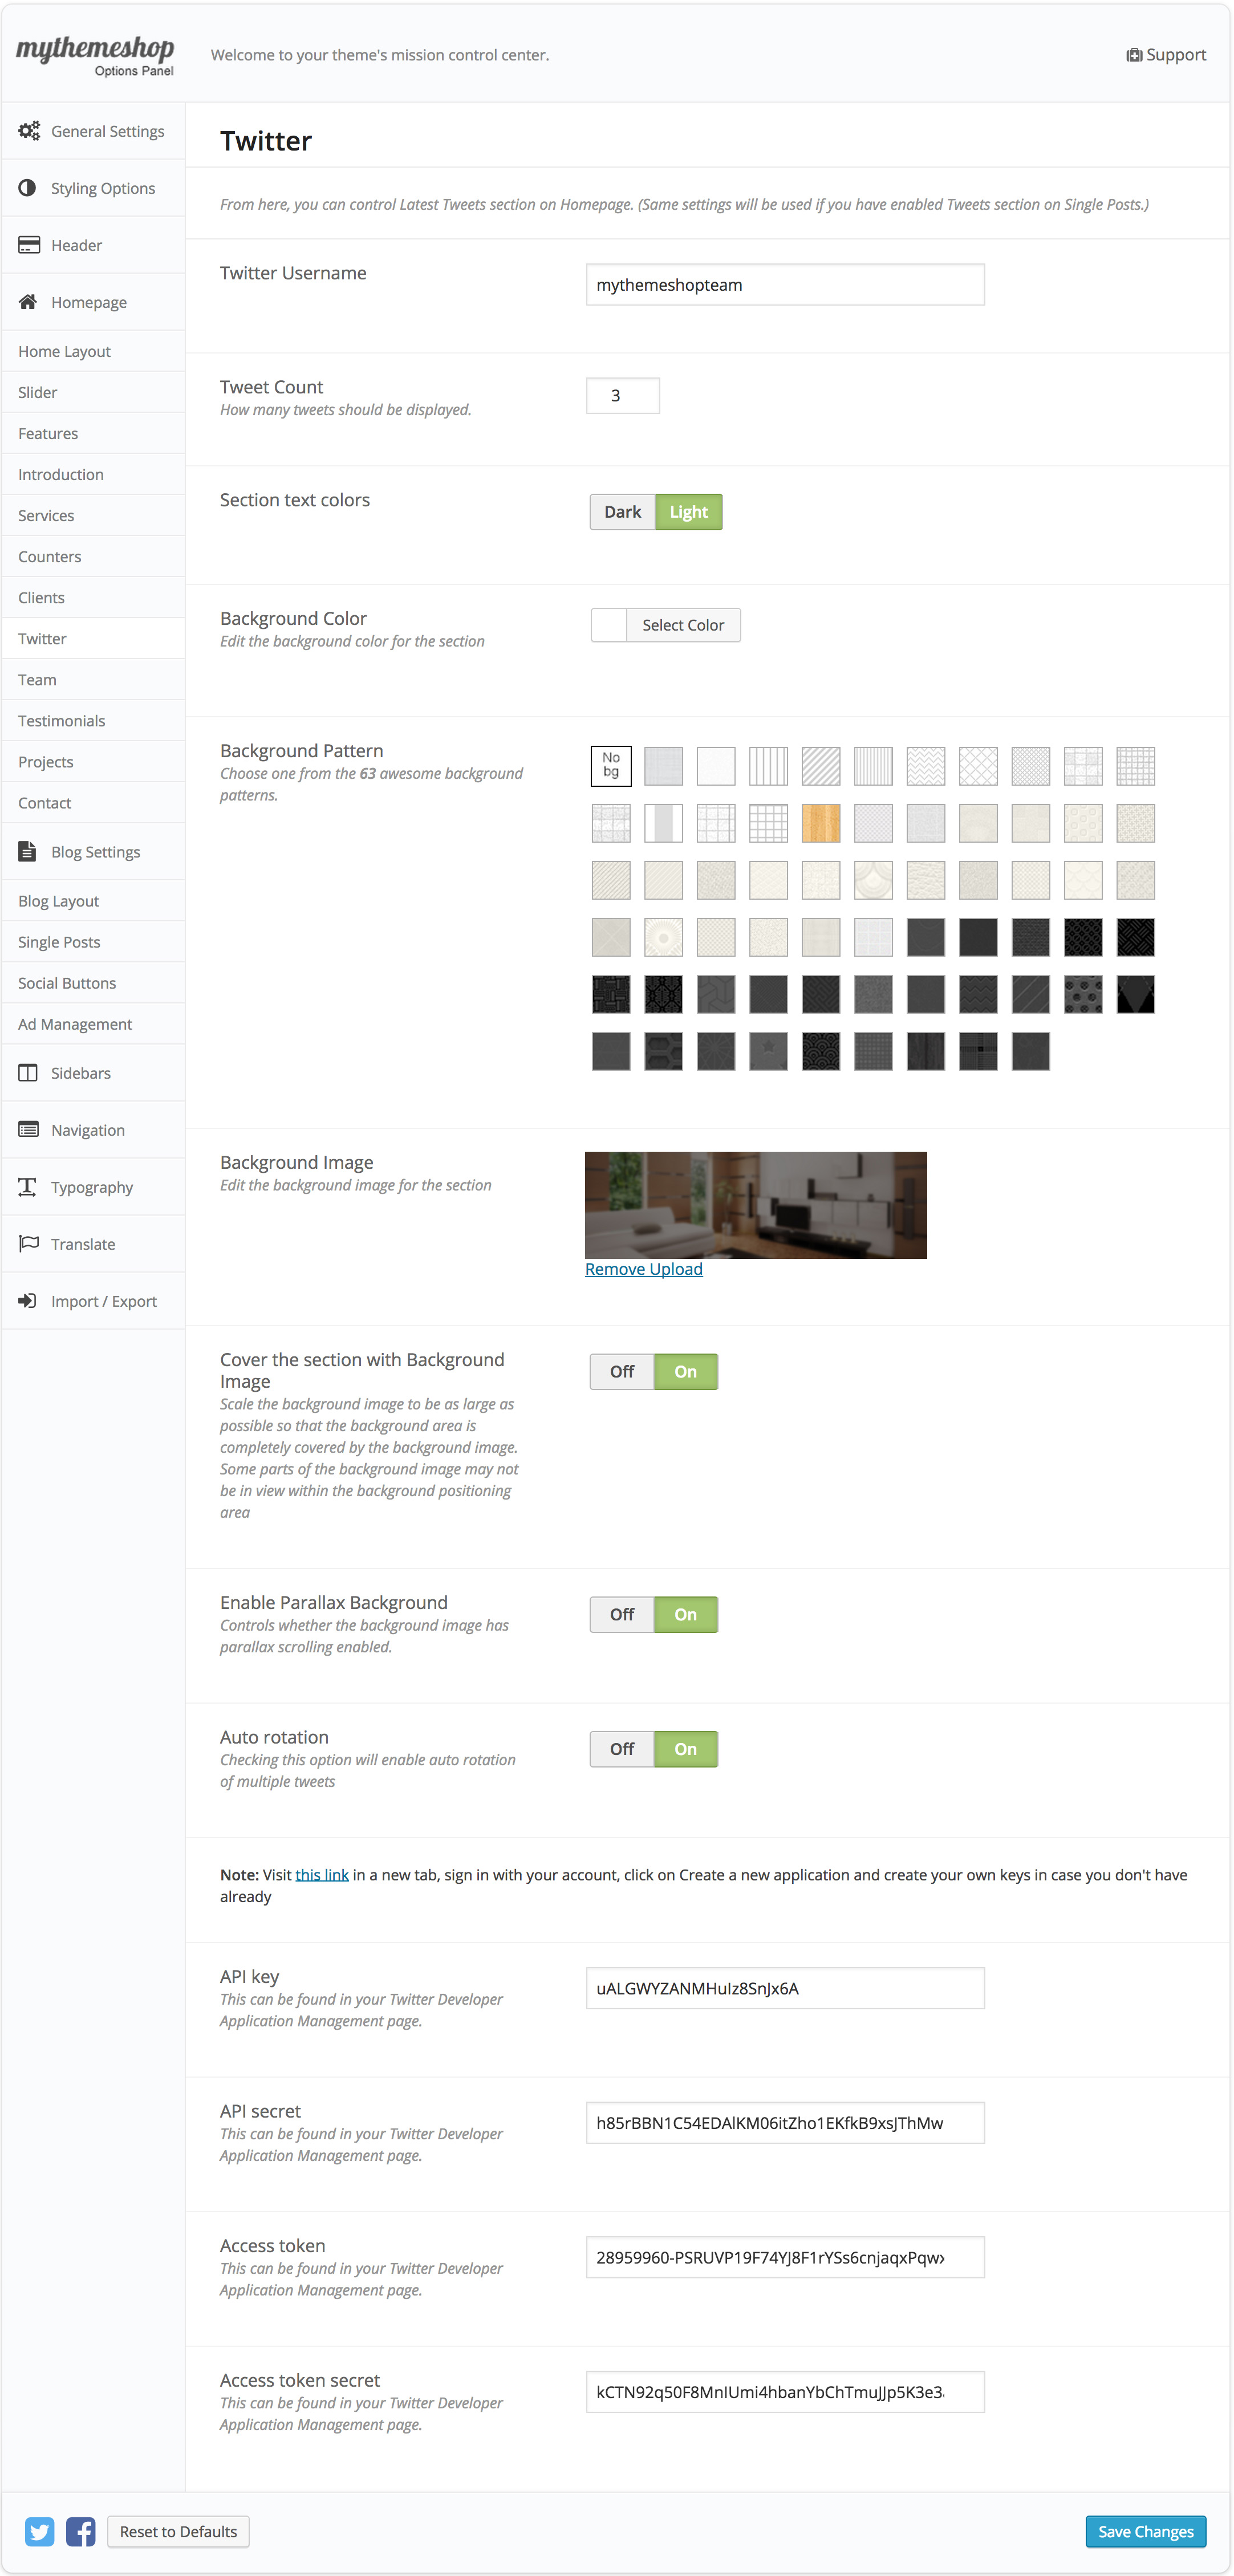Screen dimensions: 1234x2576
Task: Open the Testimonials submenu item
Action: pyautogui.click(x=61, y=721)
